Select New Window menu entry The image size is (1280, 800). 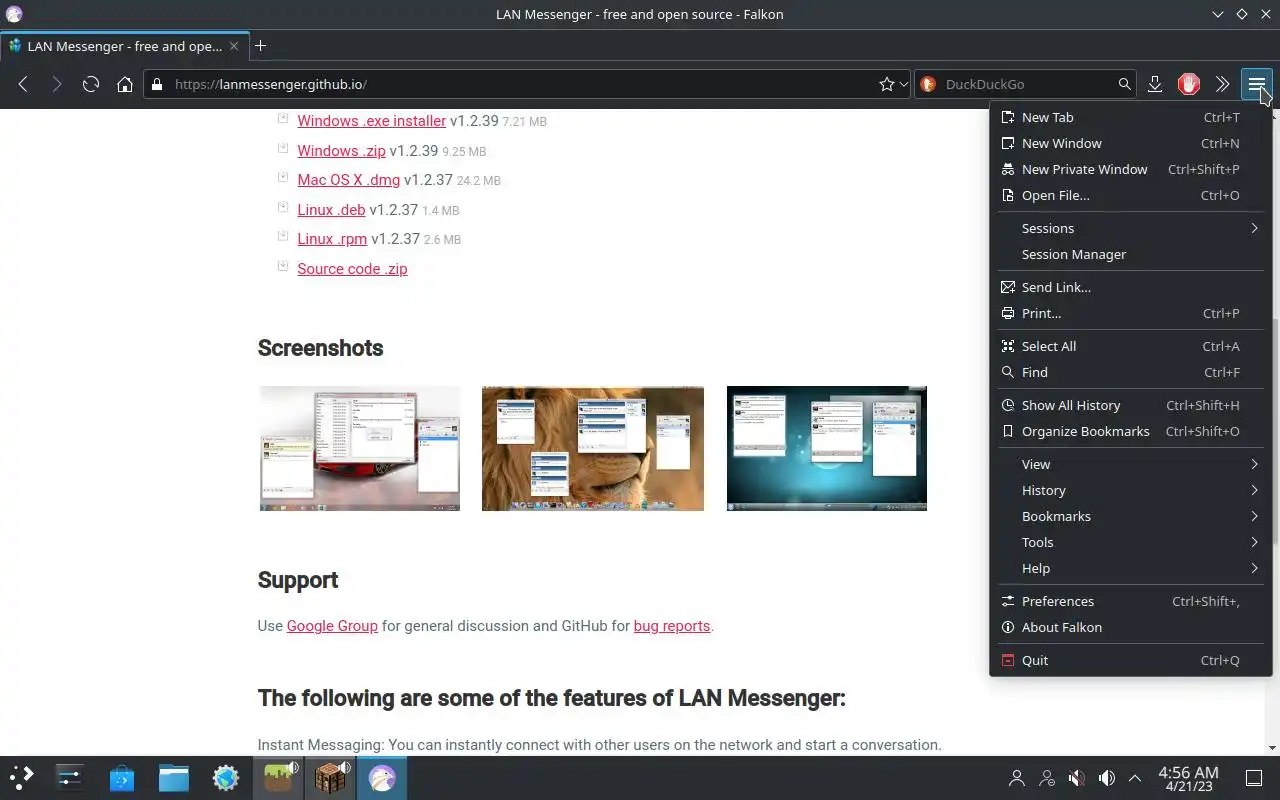click(x=1130, y=143)
